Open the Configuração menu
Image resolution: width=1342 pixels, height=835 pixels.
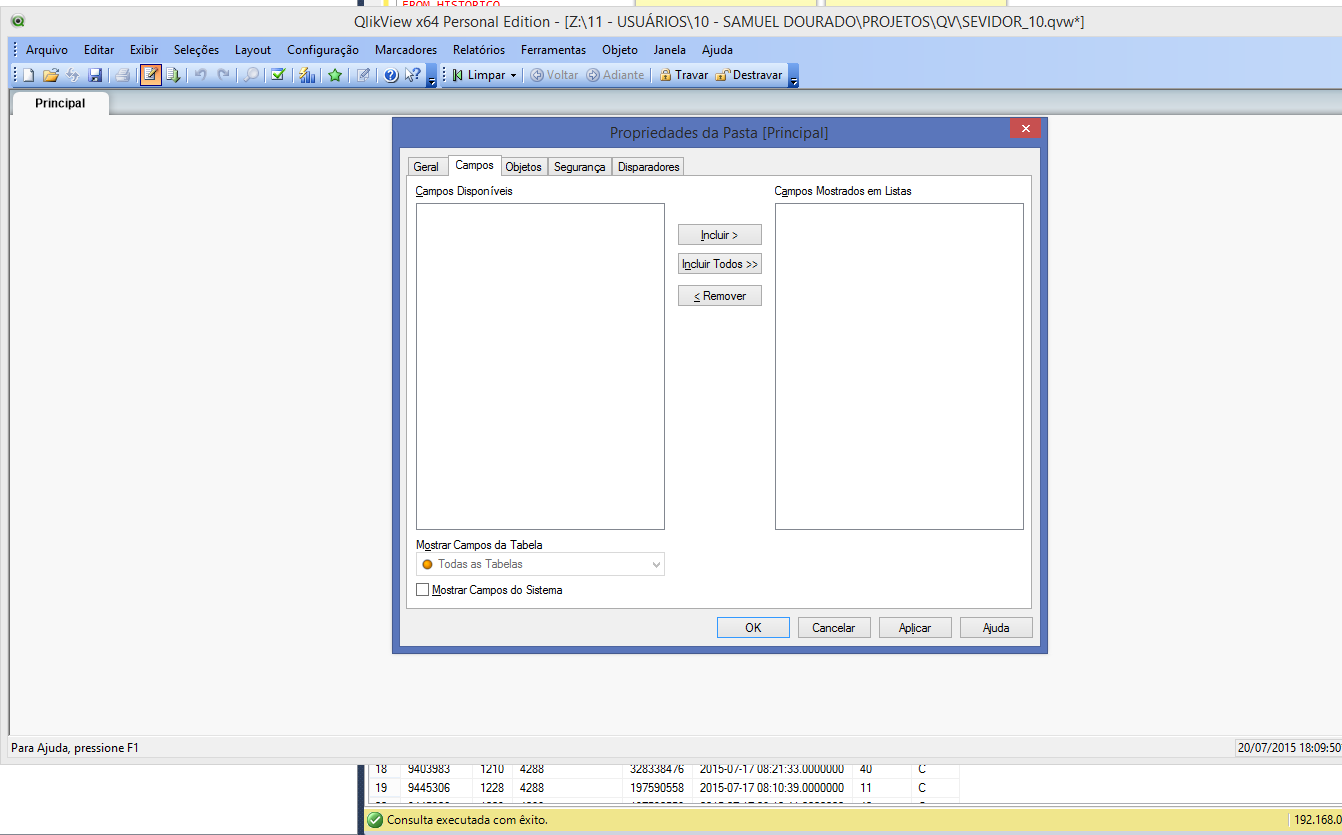coord(323,49)
